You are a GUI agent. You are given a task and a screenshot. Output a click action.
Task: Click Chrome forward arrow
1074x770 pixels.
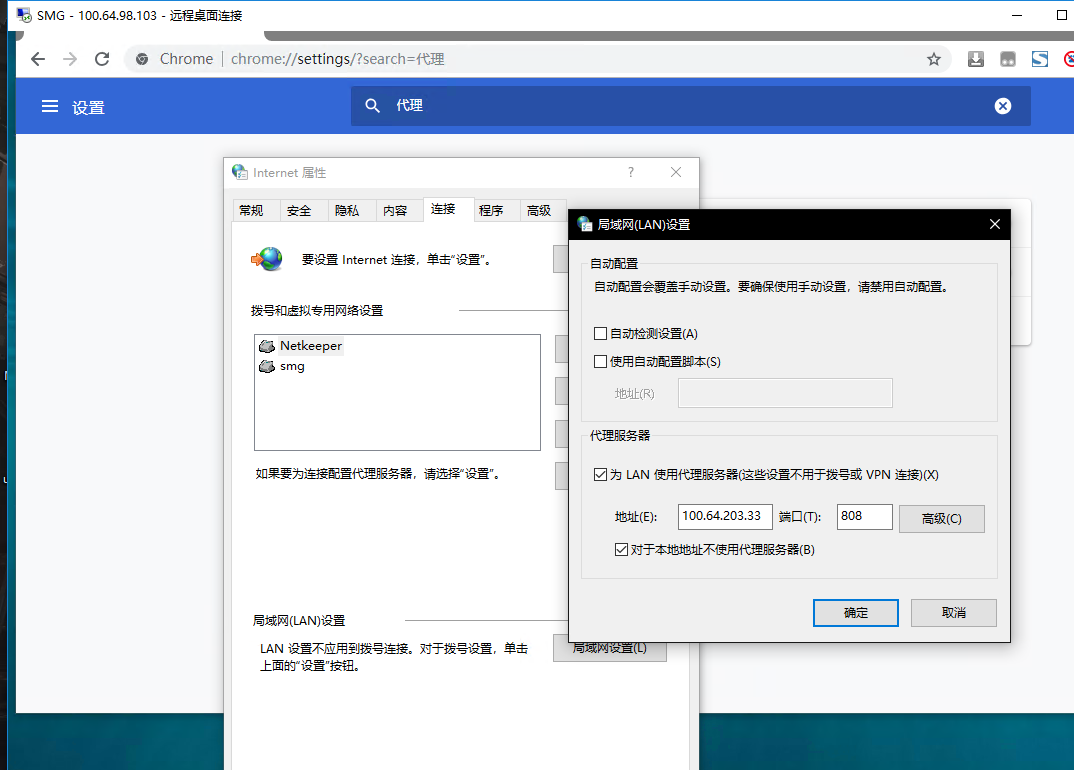pyautogui.click(x=70, y=59)
